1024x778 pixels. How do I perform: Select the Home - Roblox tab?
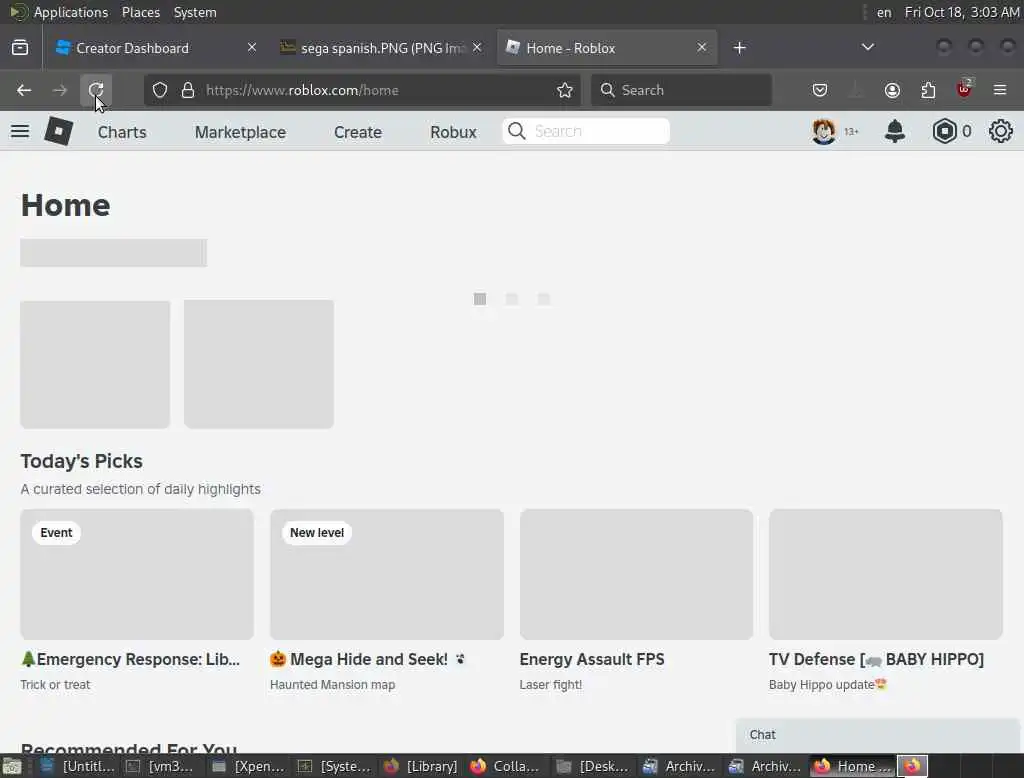(x=607, y=48)
